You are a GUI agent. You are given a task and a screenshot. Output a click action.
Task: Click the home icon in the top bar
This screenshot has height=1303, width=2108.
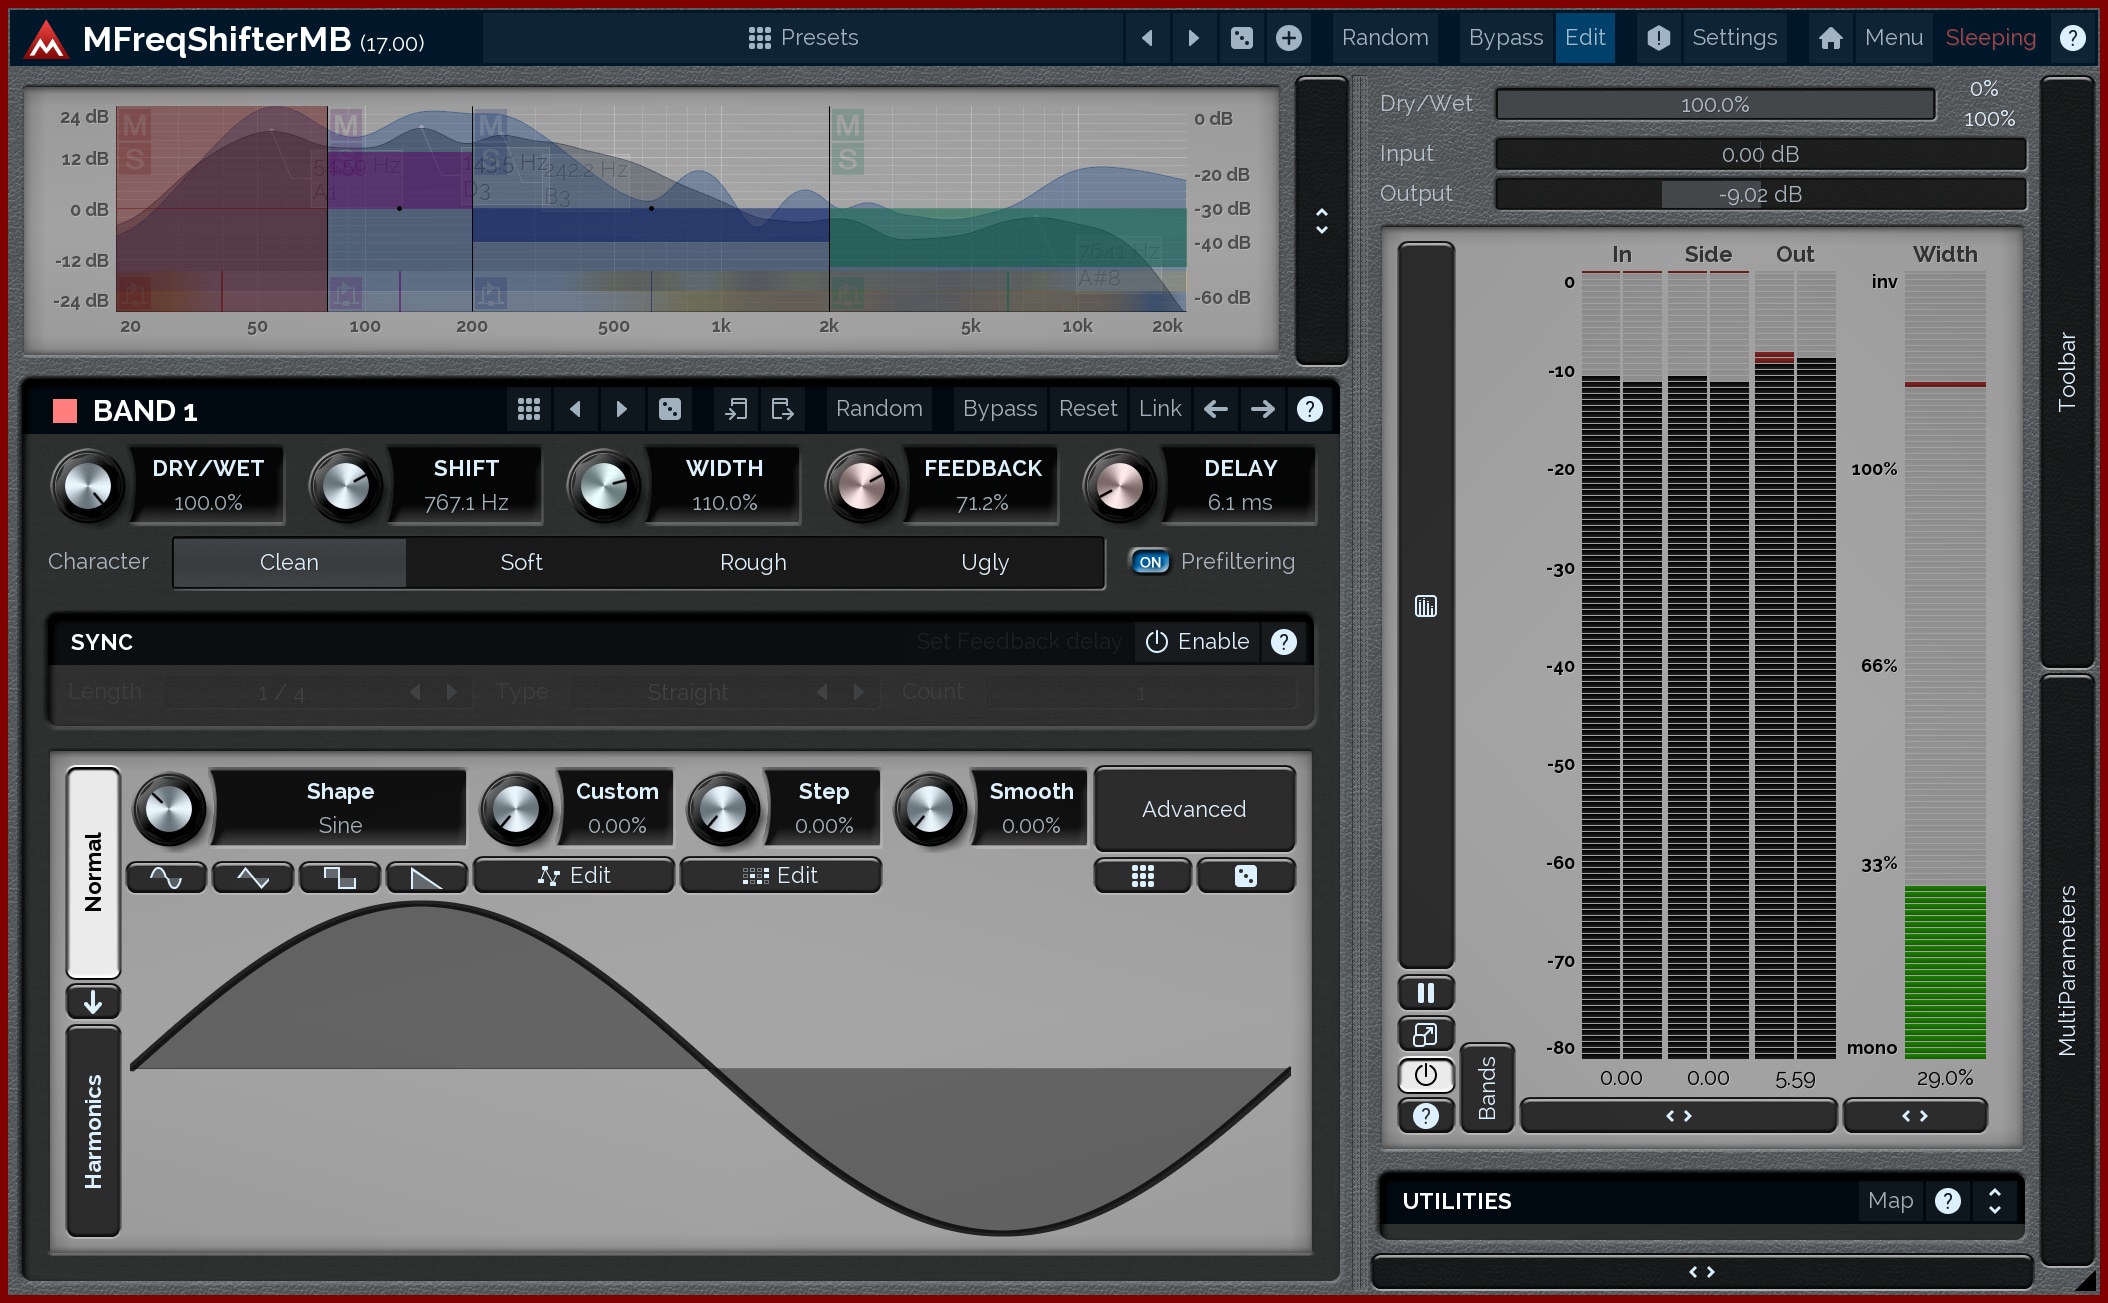[x=1830, y=38]
